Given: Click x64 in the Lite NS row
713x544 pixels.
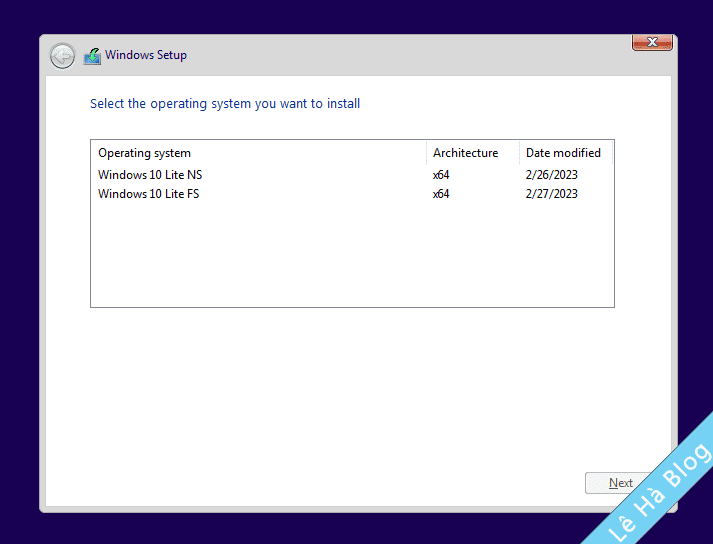Looking at the screenshot, I should 441,175.
